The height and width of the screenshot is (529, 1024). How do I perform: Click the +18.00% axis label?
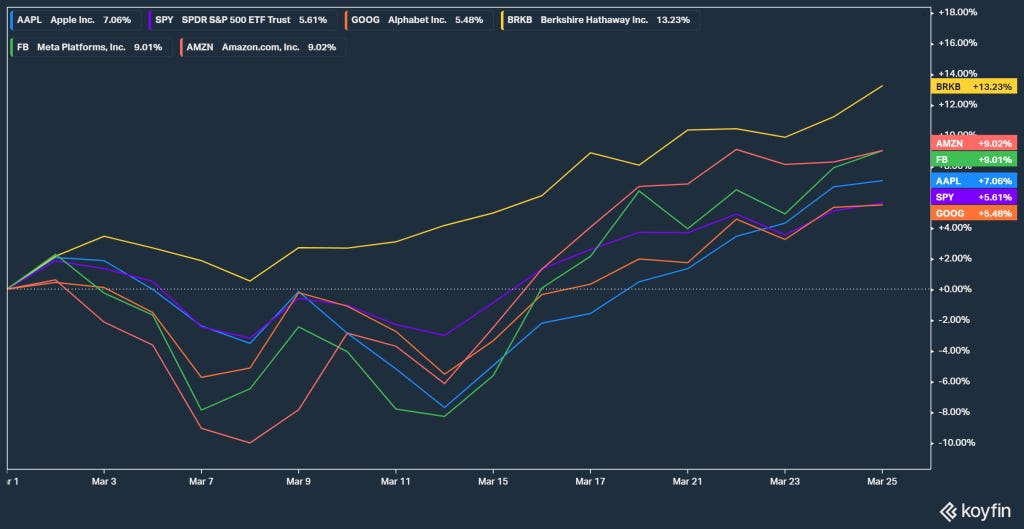957,12
